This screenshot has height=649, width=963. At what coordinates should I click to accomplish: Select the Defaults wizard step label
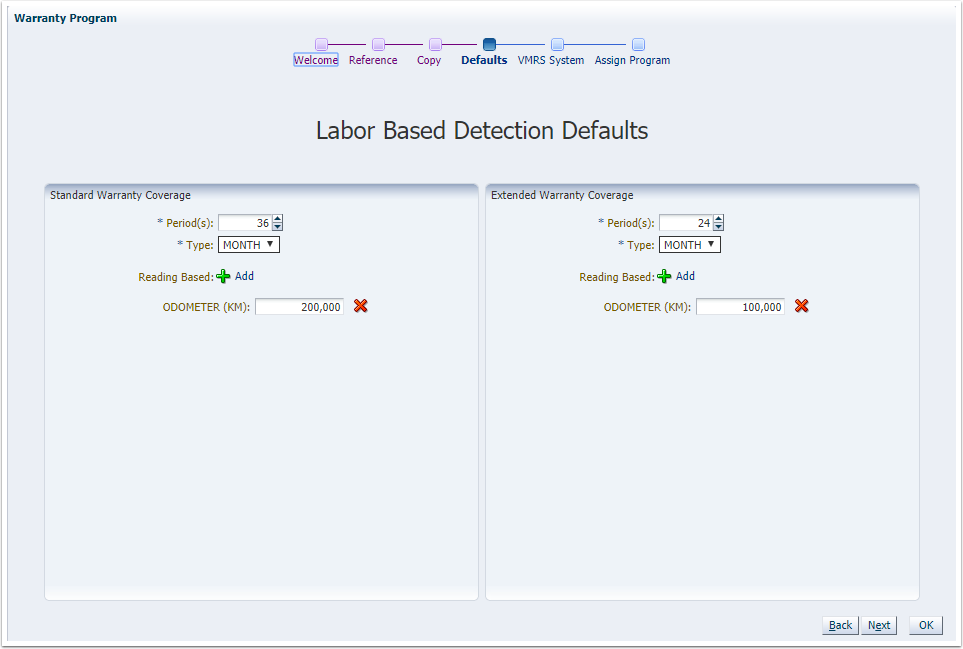[484, 60]
